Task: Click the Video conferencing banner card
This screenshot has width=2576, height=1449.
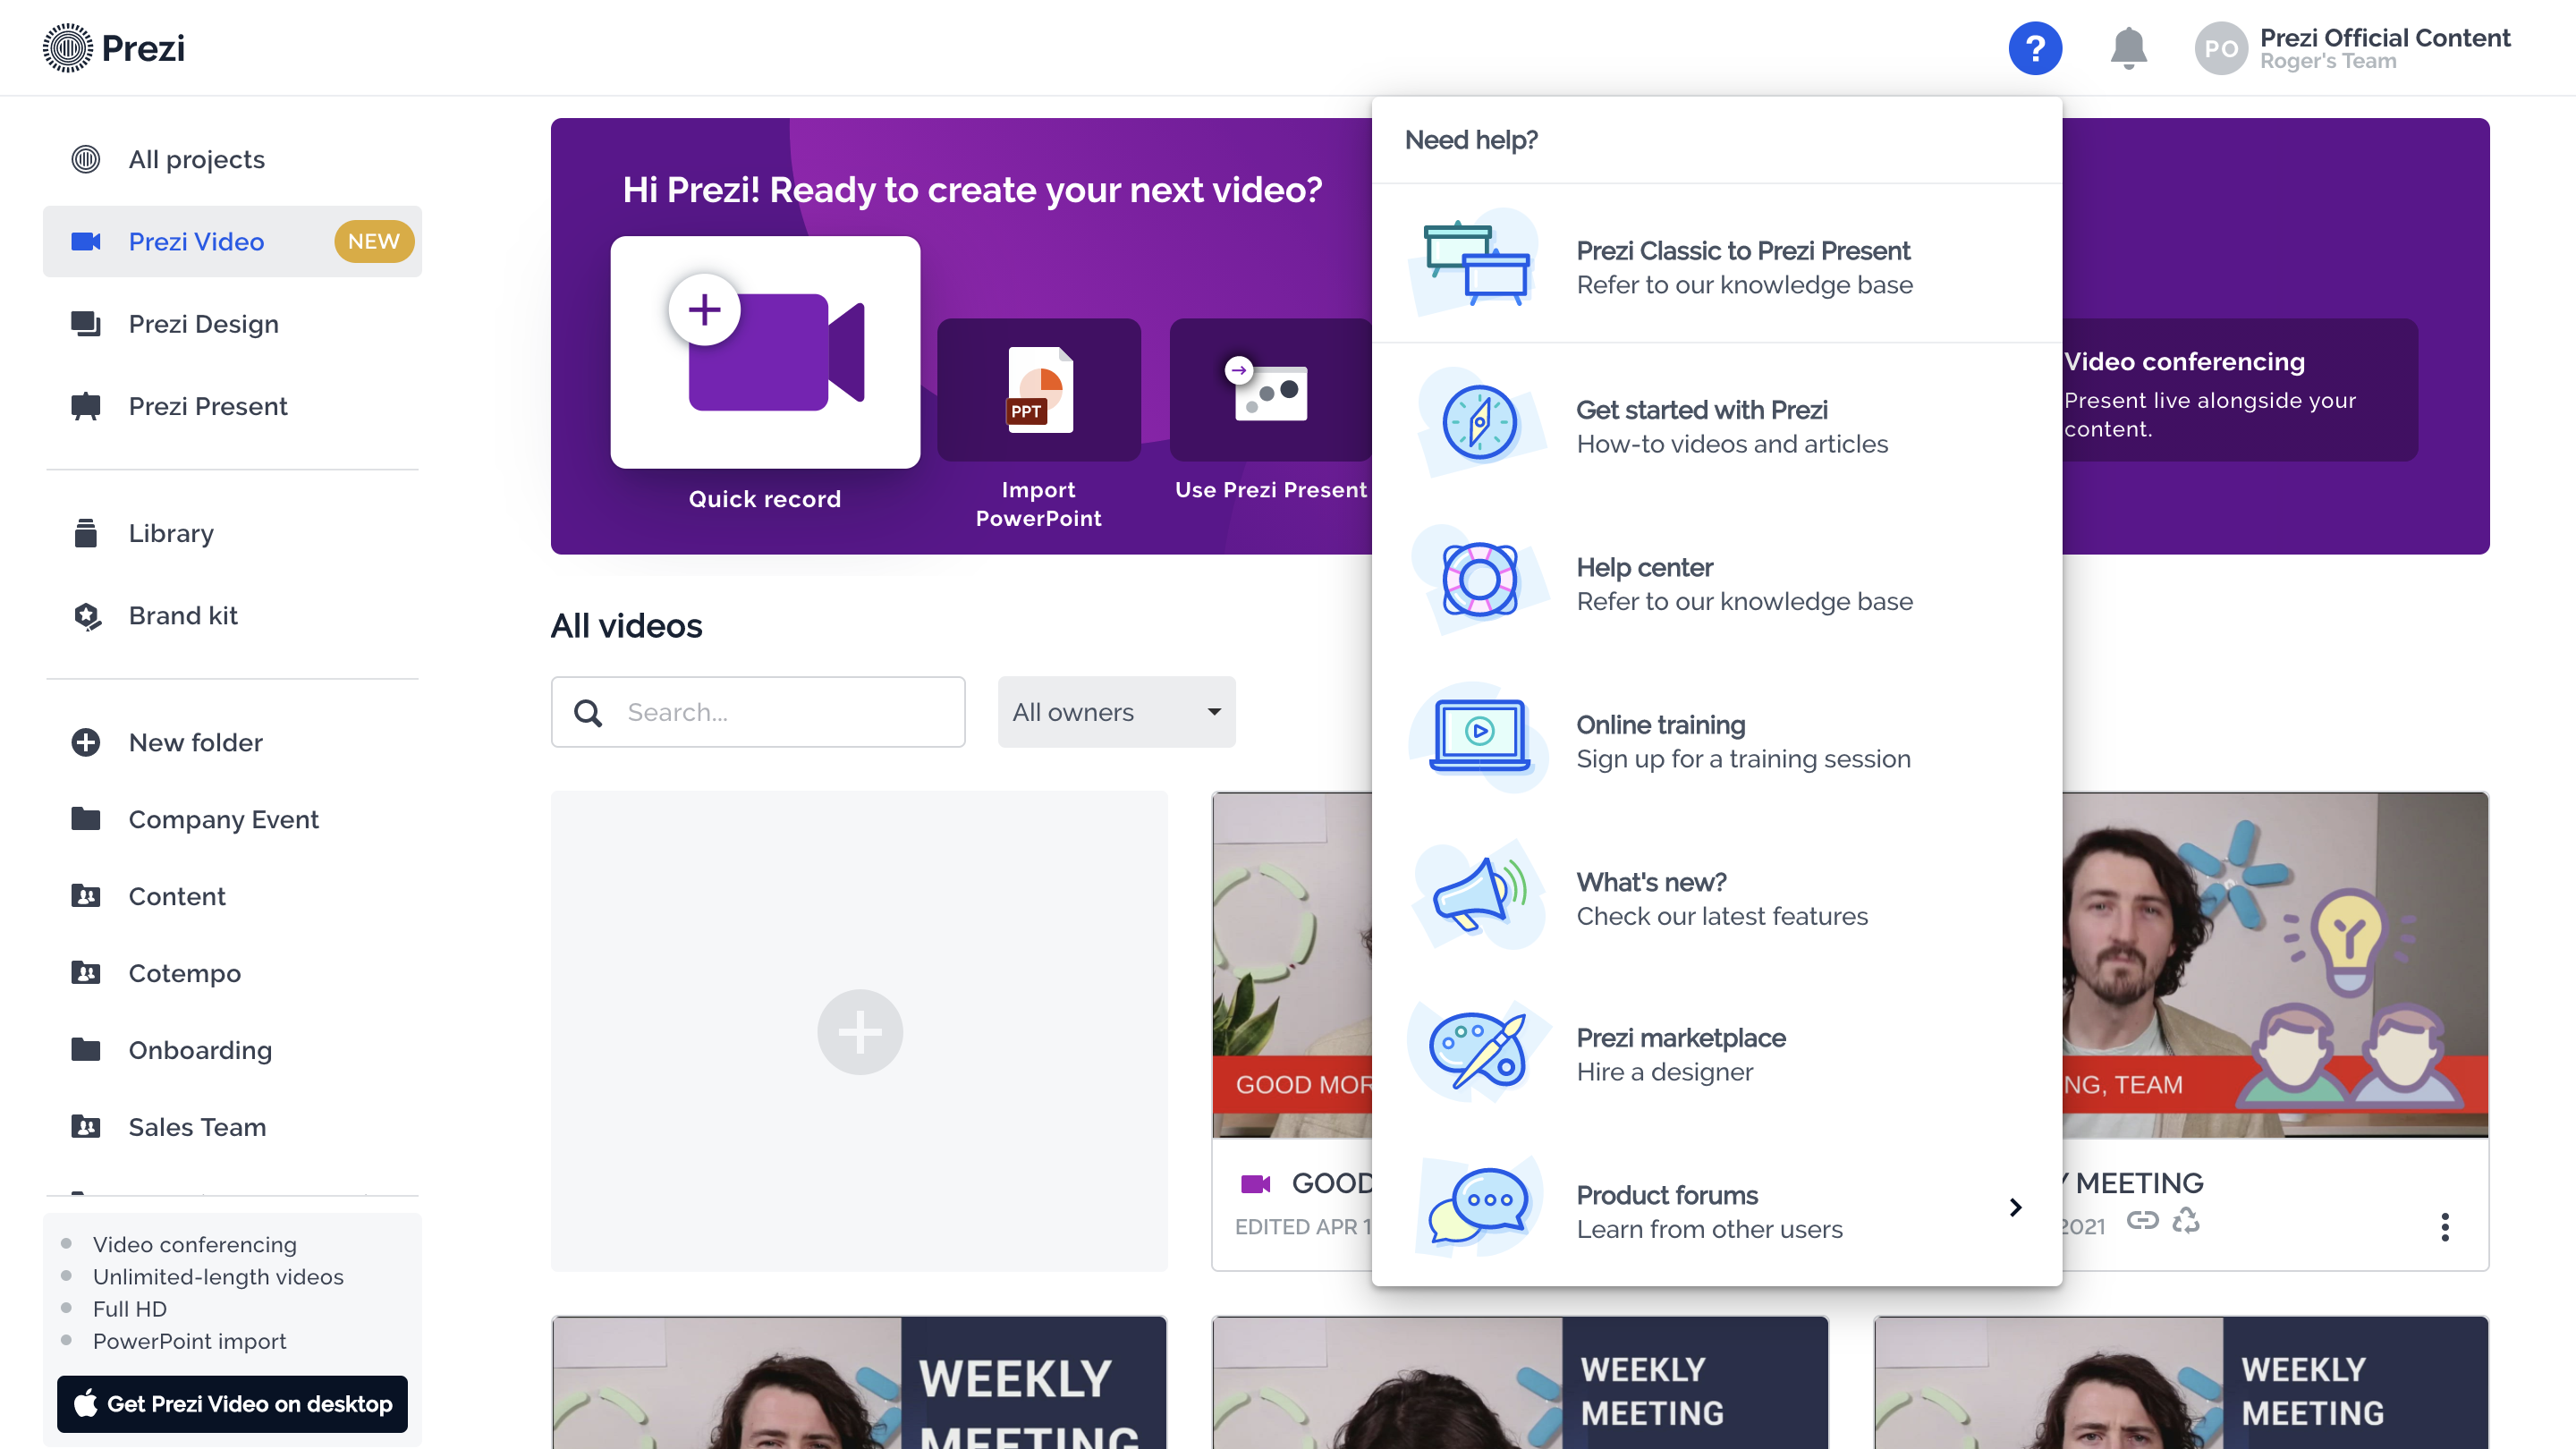Action: click(x=2240, y=390)
